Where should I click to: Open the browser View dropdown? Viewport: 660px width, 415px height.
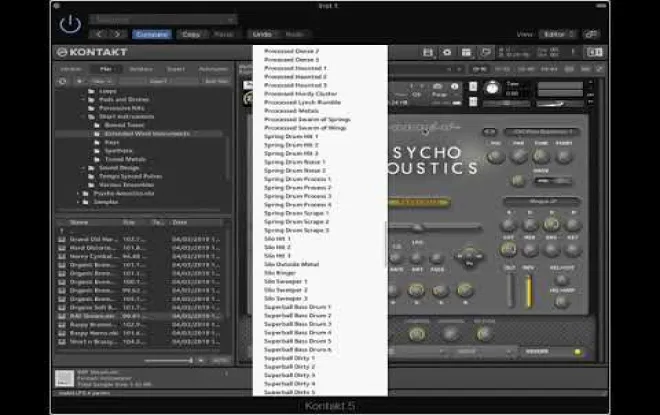(x=101, y=81)
